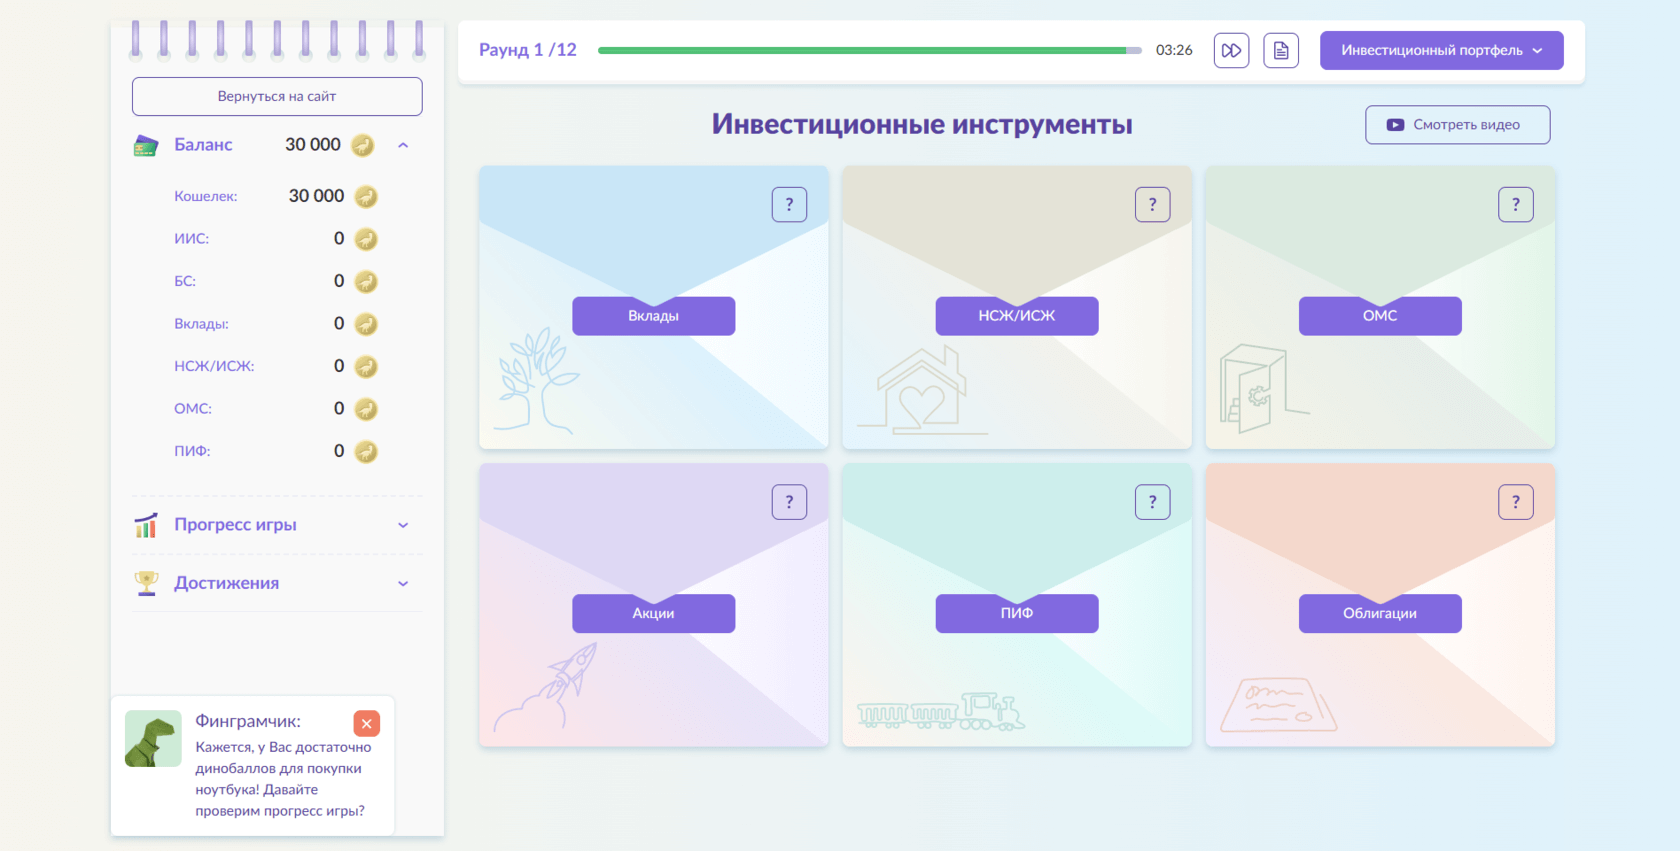
Task: Open the Вклады instrument
Action: click(653, 316)
